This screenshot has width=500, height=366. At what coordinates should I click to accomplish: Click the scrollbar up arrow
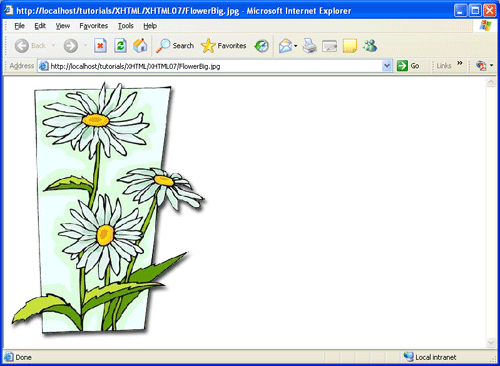coord(491,82)
